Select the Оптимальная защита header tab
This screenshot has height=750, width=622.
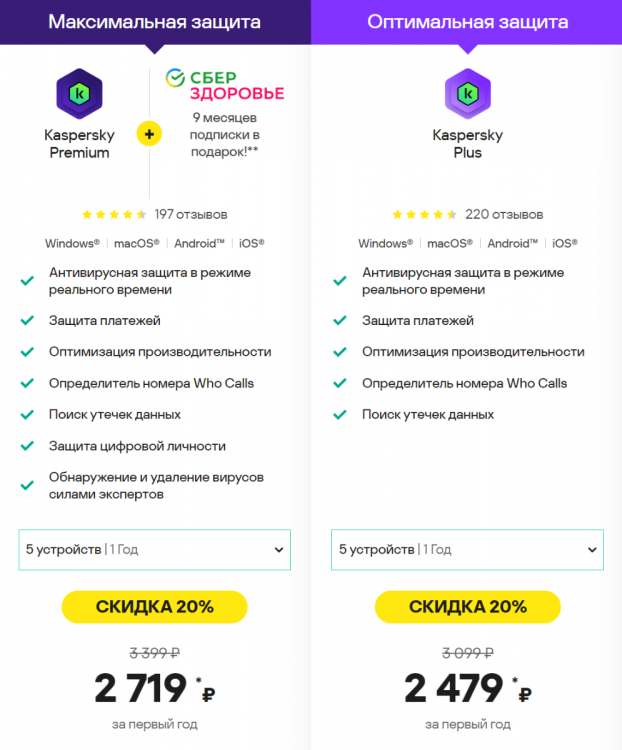click(x=466, y=22)
